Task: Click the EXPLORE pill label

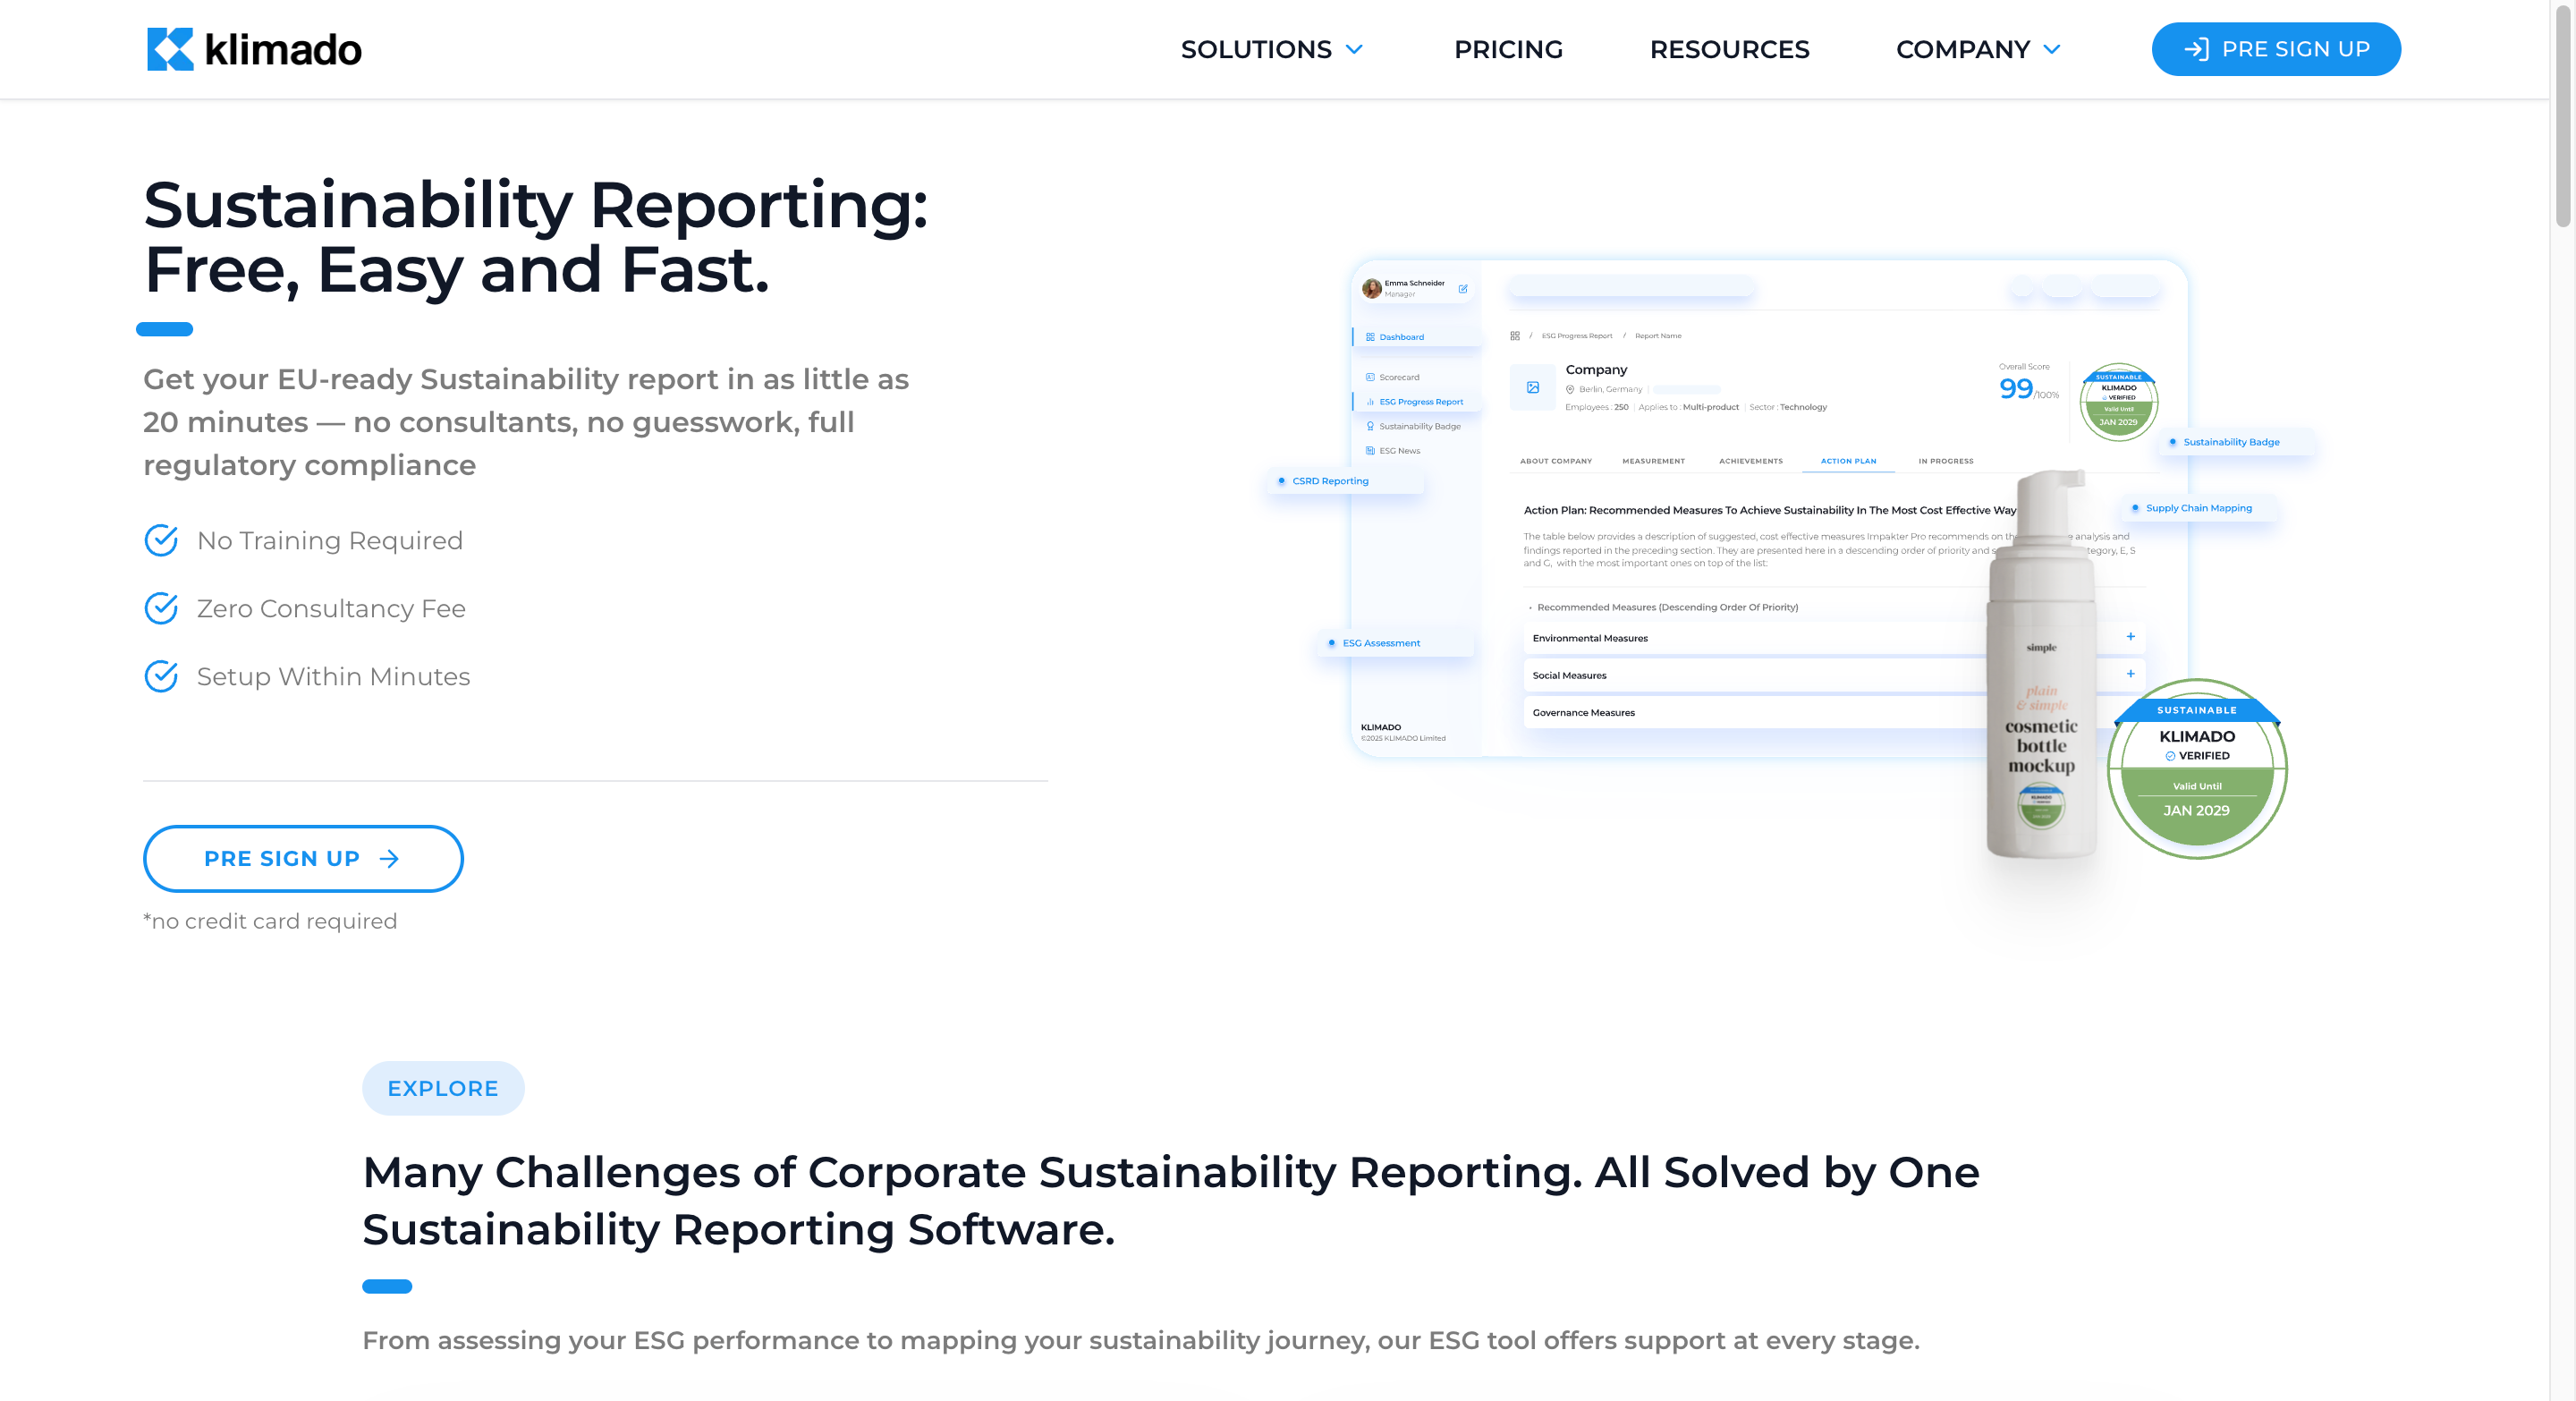Action: [443, 1088]
